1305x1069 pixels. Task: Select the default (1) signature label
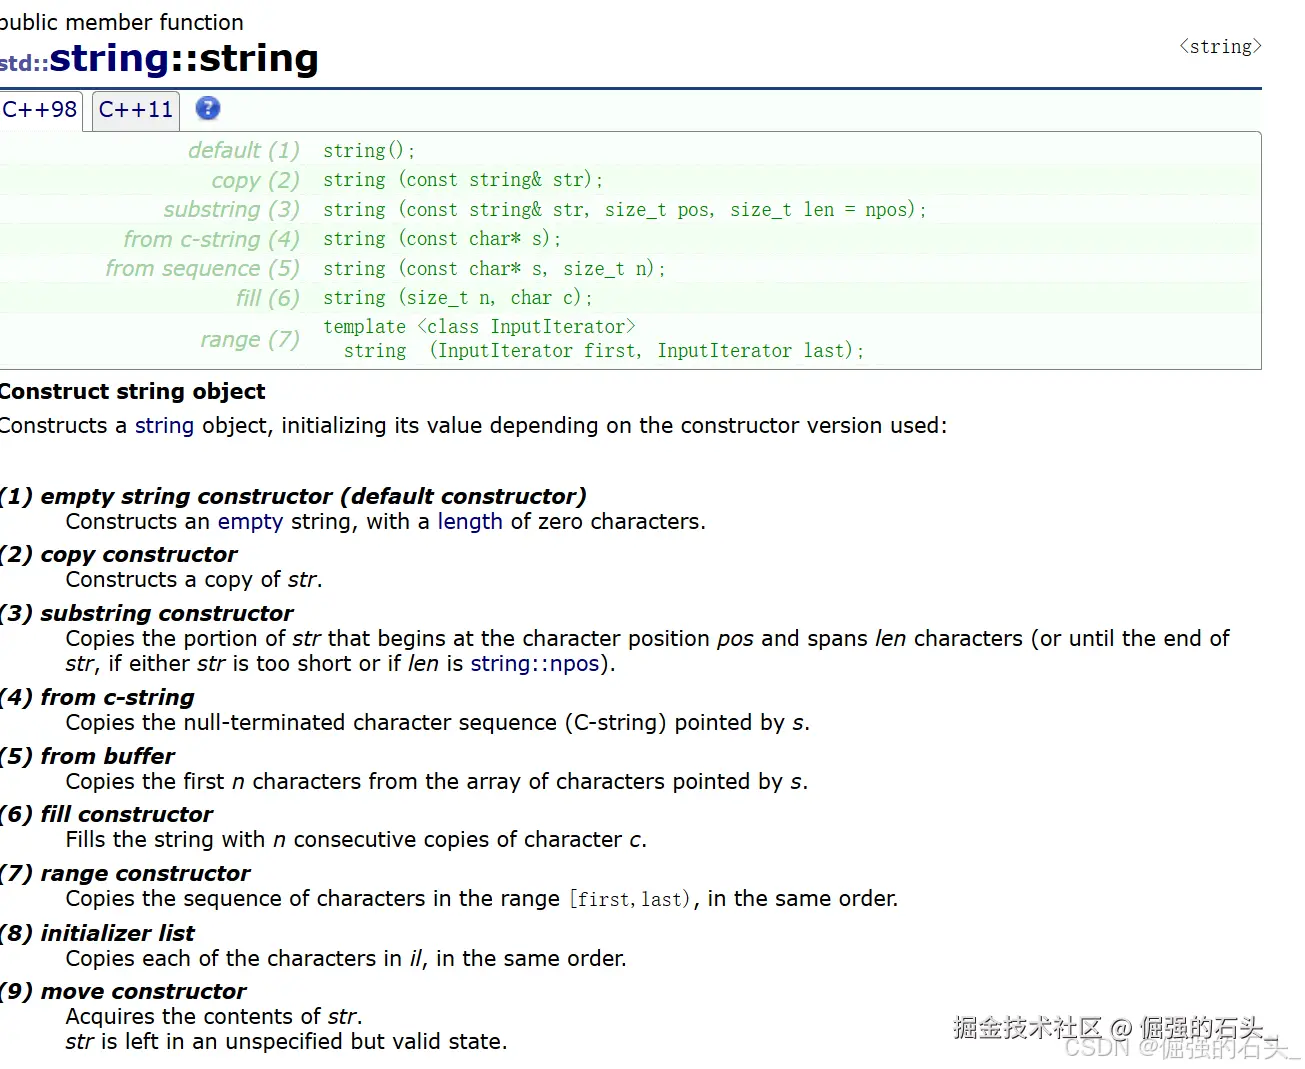[244, 151]
